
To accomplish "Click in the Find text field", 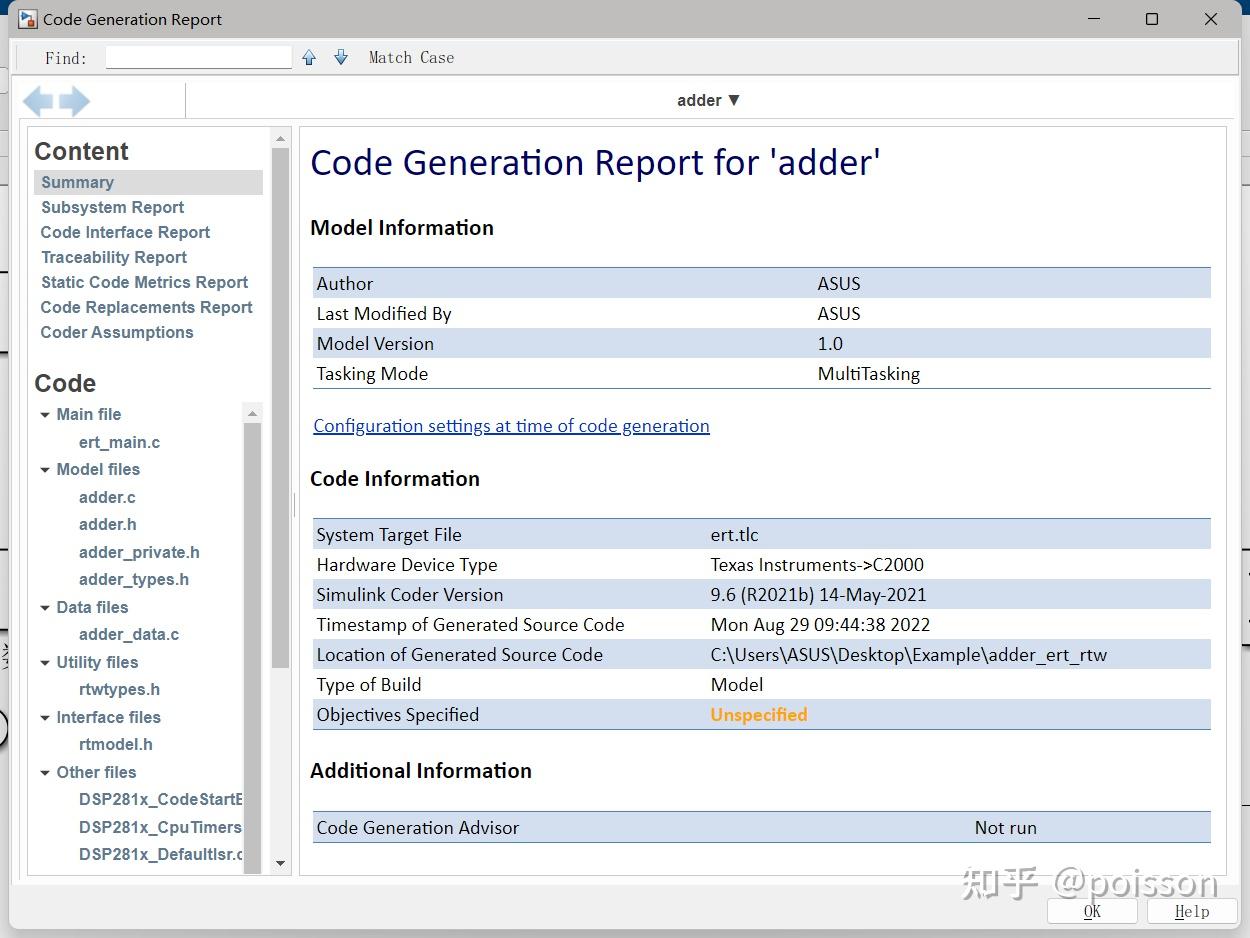I will pos(198,58).
